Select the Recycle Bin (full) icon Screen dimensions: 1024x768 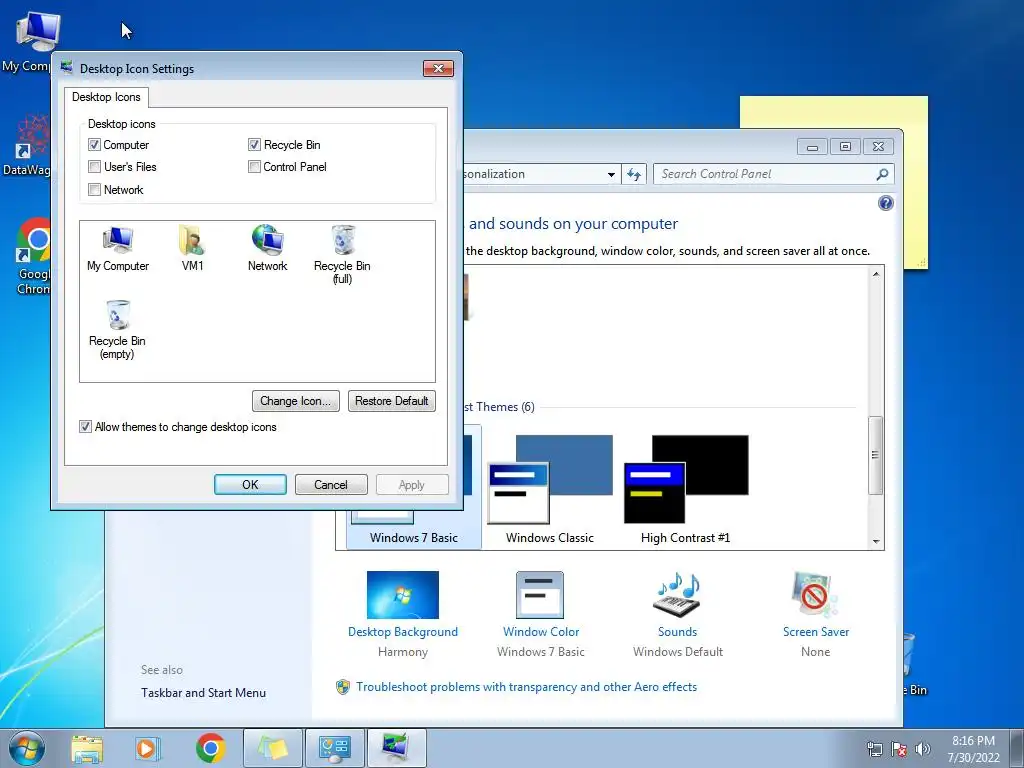(342, 255)
